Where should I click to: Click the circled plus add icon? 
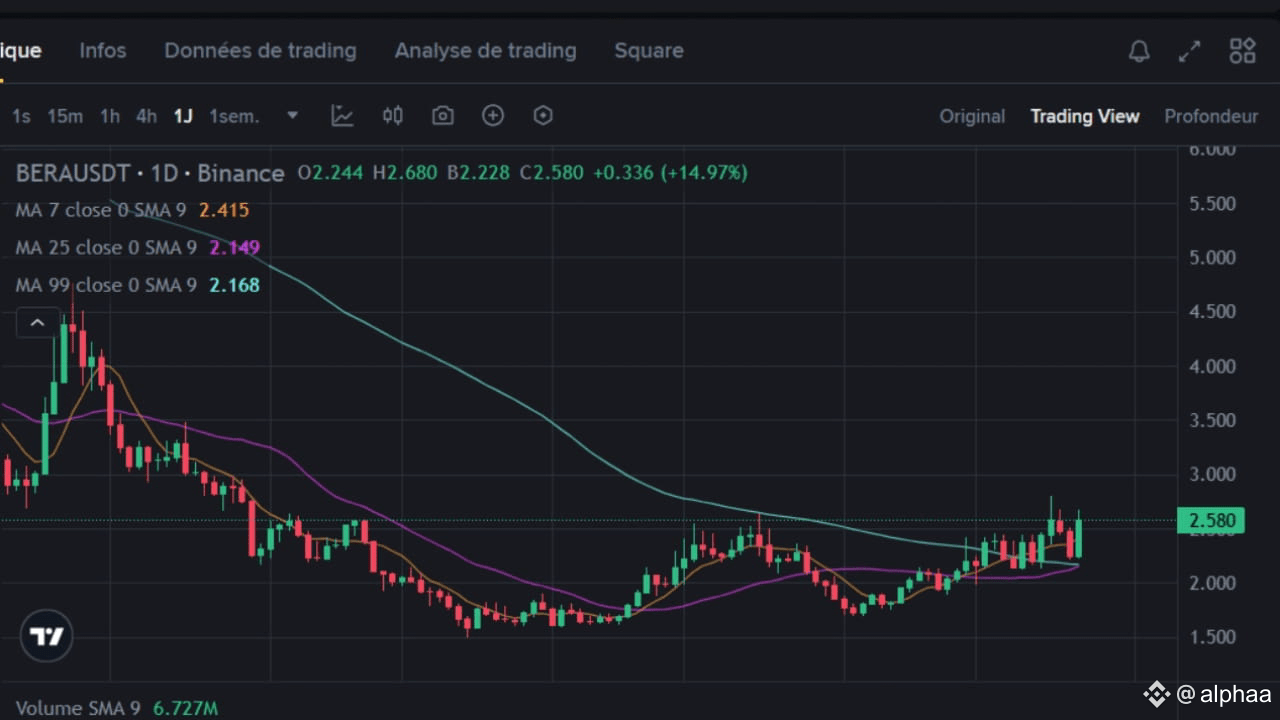(493, 116)
